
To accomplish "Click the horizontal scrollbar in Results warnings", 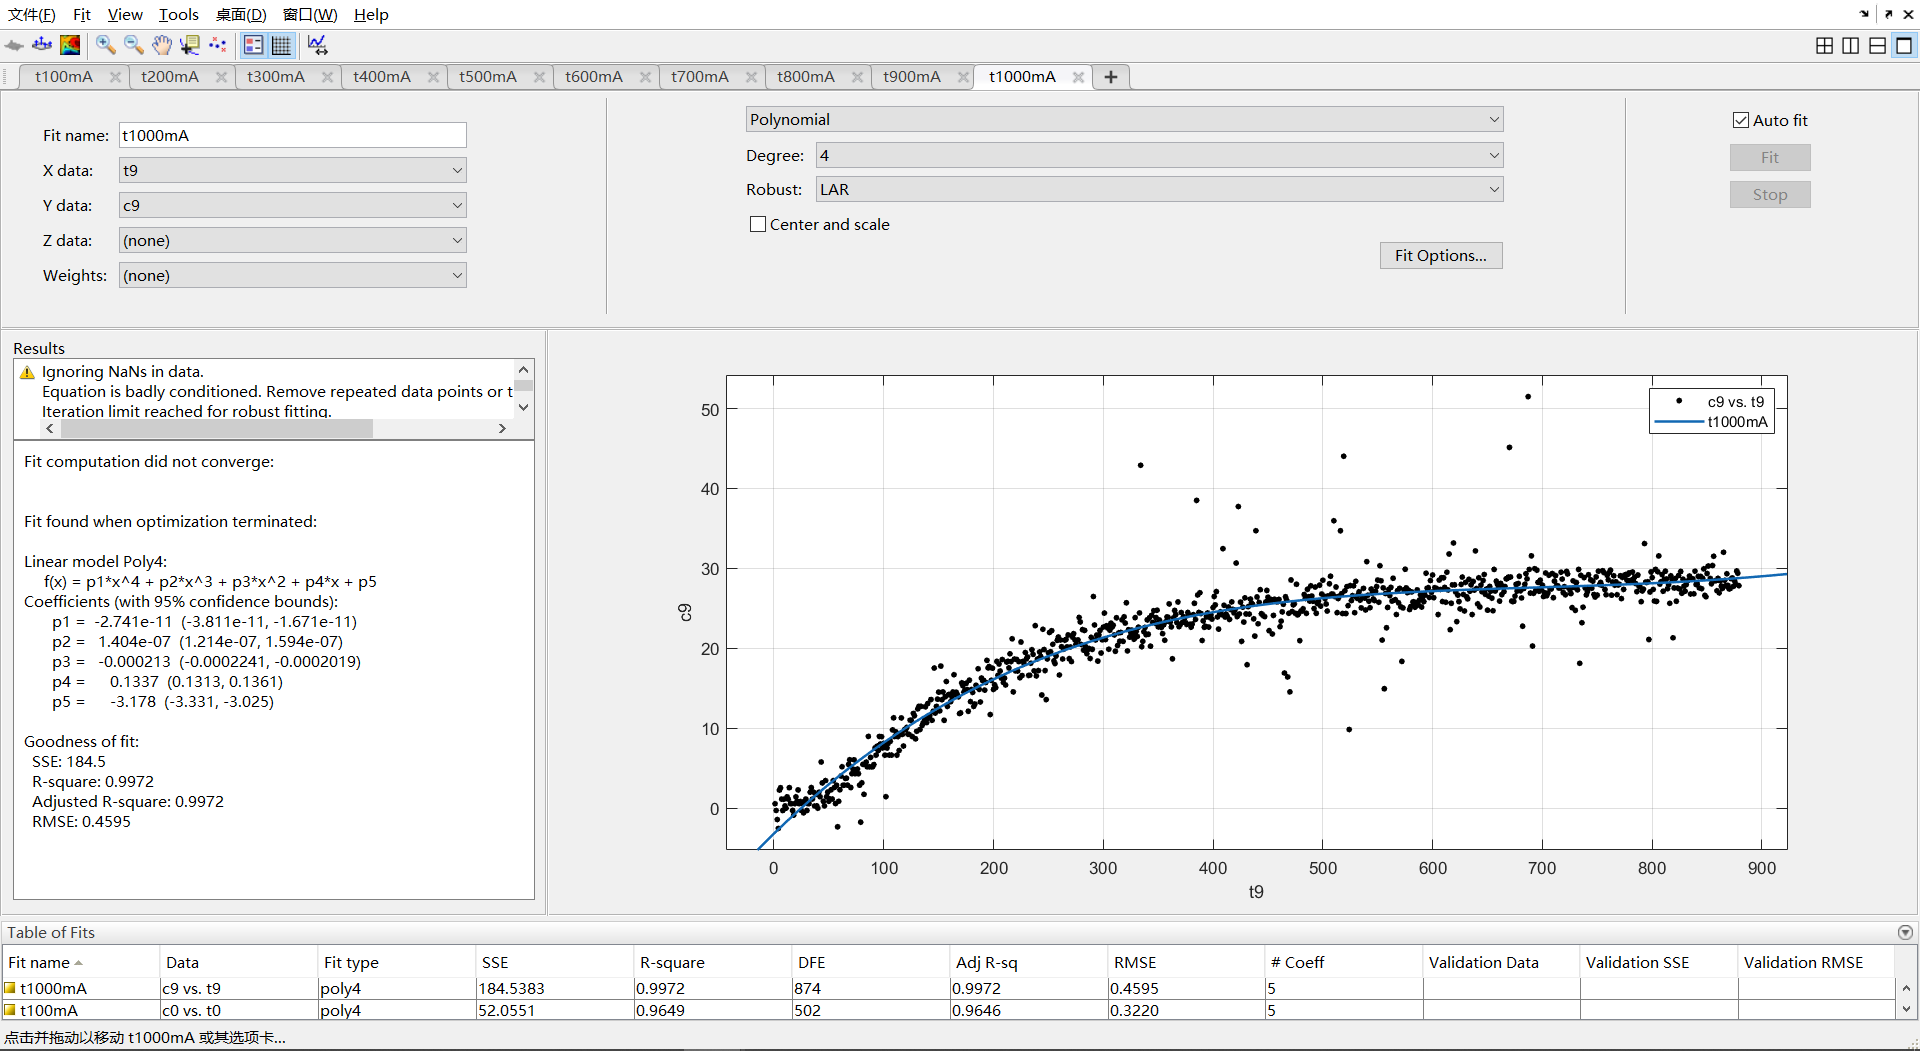I will (x=217, y=428).
